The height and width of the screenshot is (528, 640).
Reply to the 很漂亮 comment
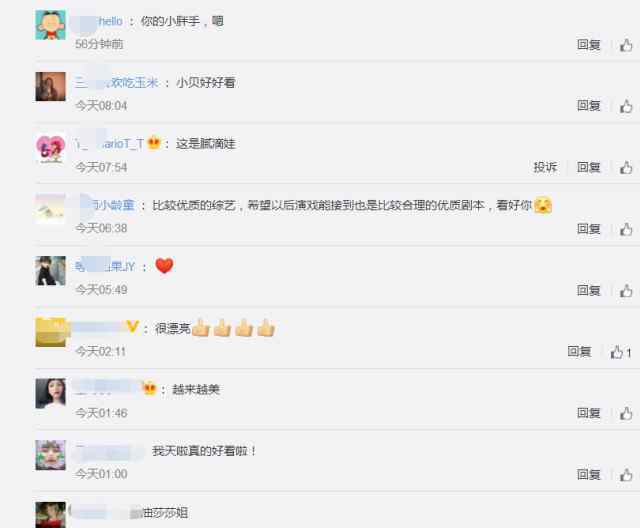pyautogui.click(x=580, y=352)
